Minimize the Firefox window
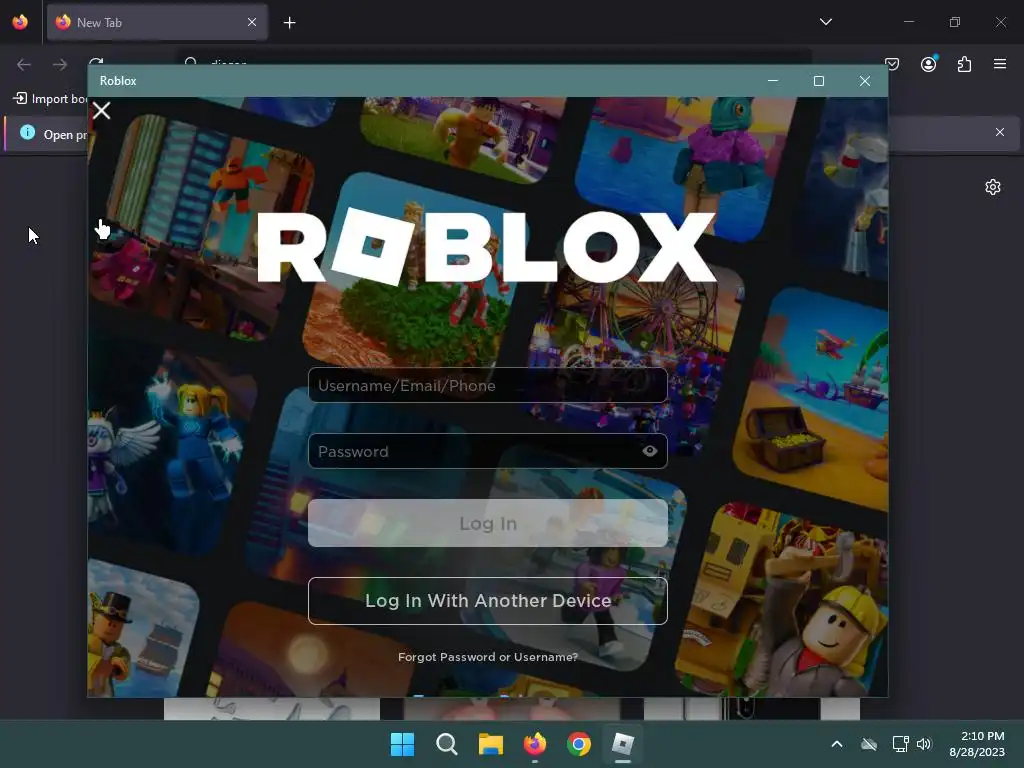Viewport: 1024px width, 768px height. [909, 22]
